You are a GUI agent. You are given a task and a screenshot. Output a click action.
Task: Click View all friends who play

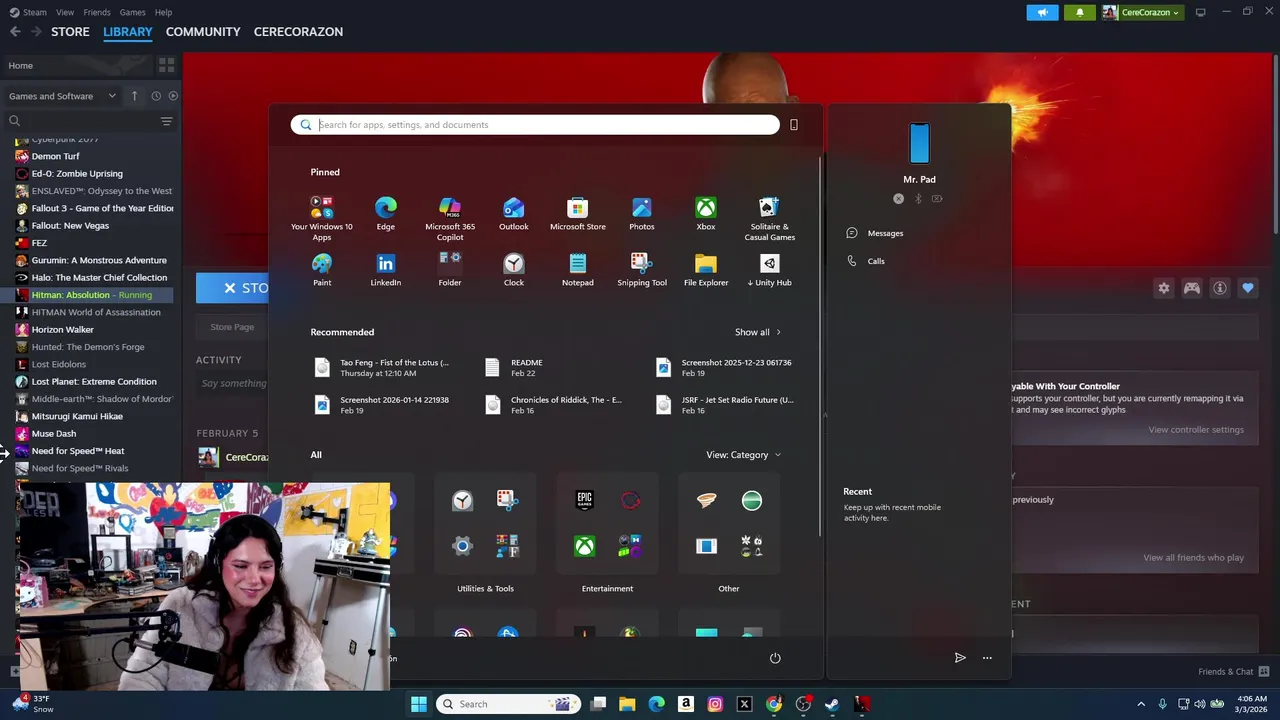point(1193,558)
